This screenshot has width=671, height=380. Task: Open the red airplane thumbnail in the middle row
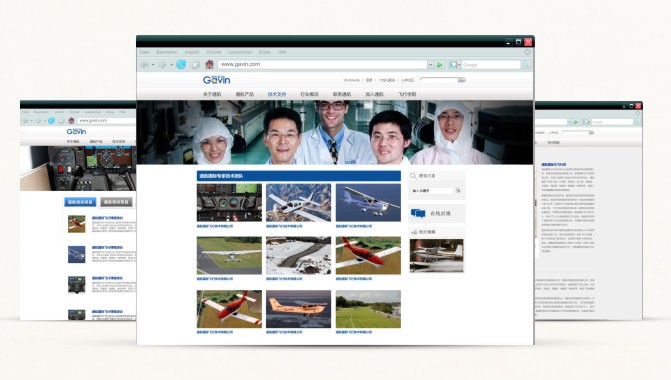(x=368, y=255)
